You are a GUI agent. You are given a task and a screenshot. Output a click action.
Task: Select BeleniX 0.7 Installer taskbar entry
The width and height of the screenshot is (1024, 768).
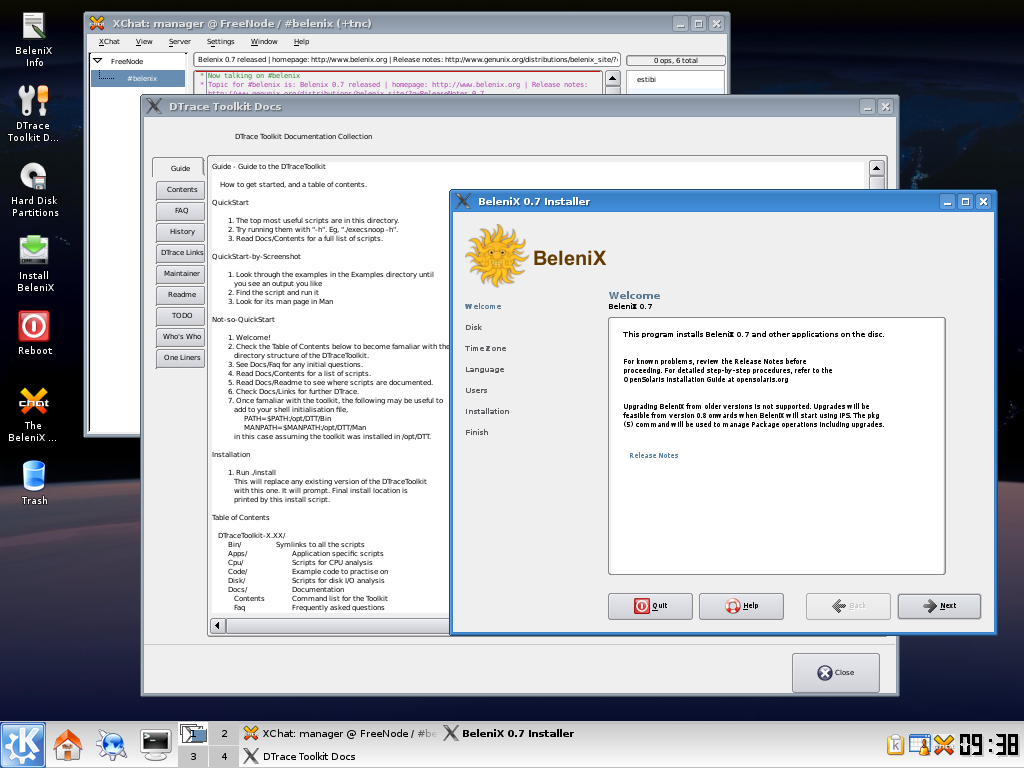click(509, 733)
